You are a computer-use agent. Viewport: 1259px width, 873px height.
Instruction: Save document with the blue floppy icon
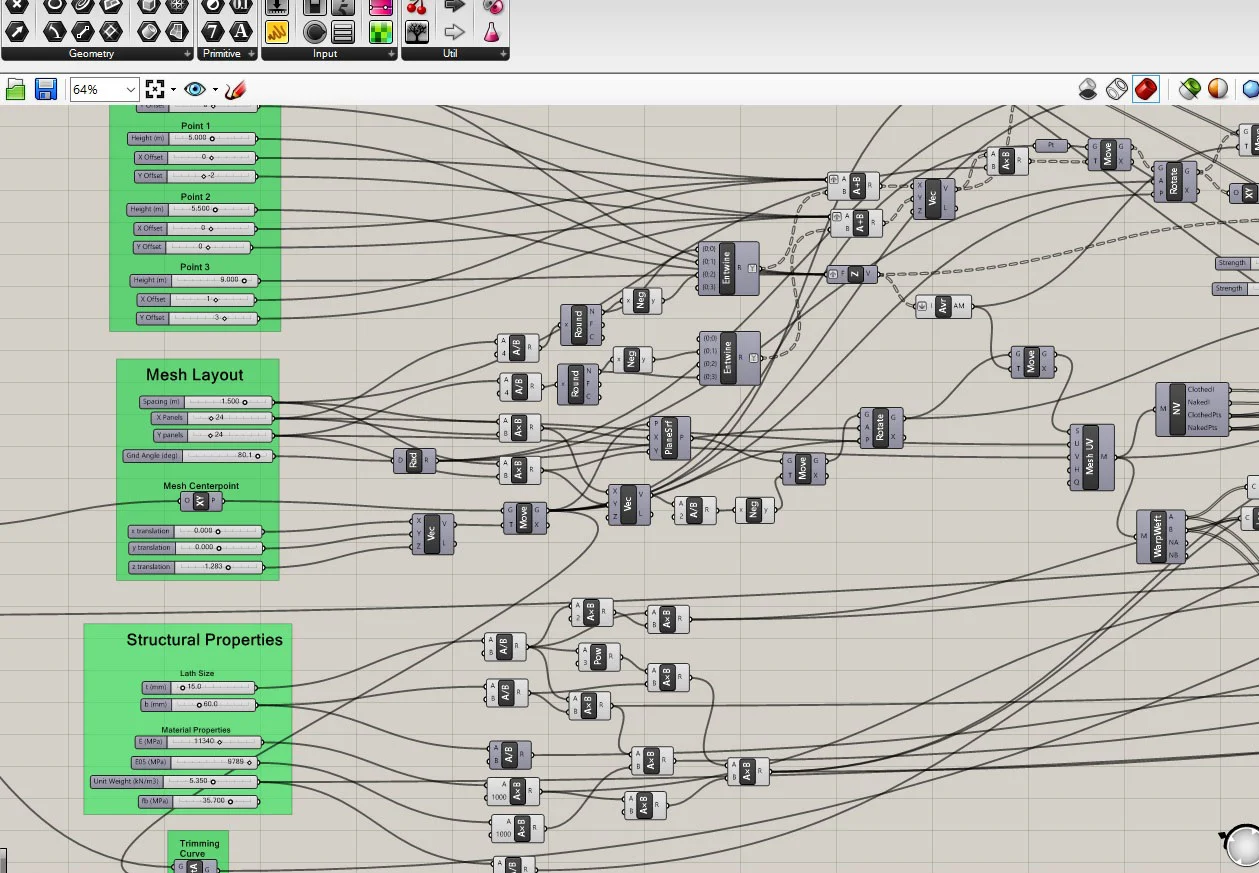point(46,89)
